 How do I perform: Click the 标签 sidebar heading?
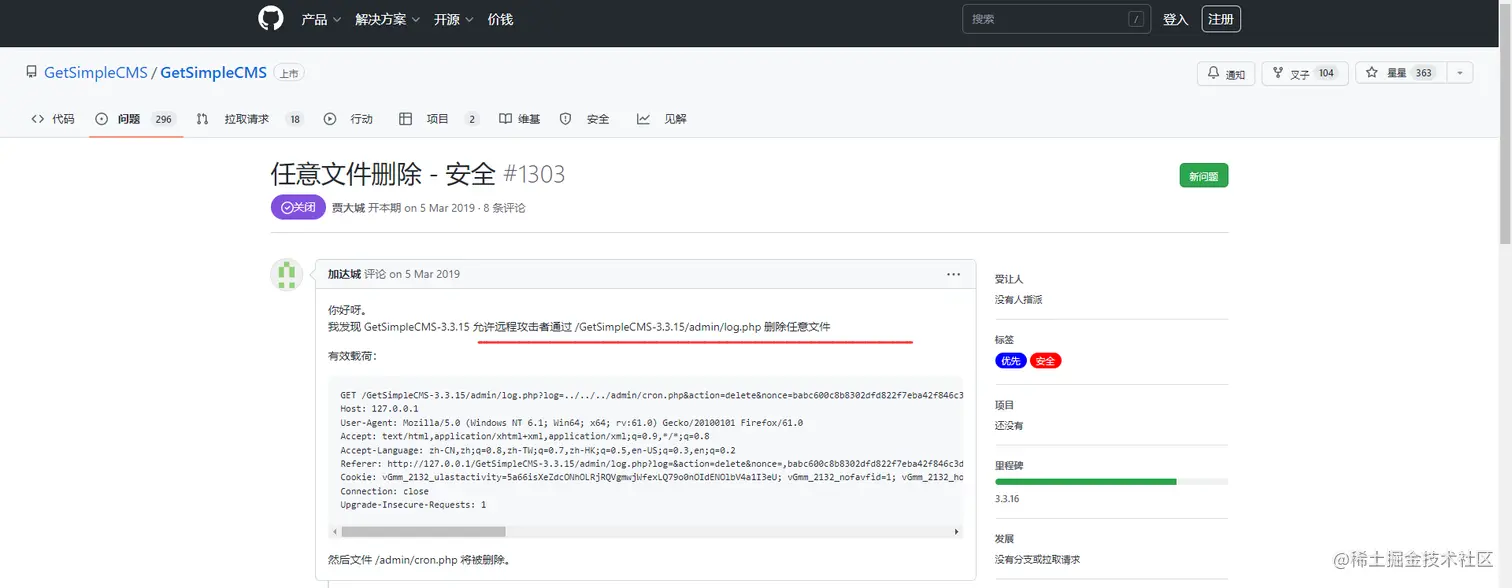pyautogui.click(x=1005, y=339)
